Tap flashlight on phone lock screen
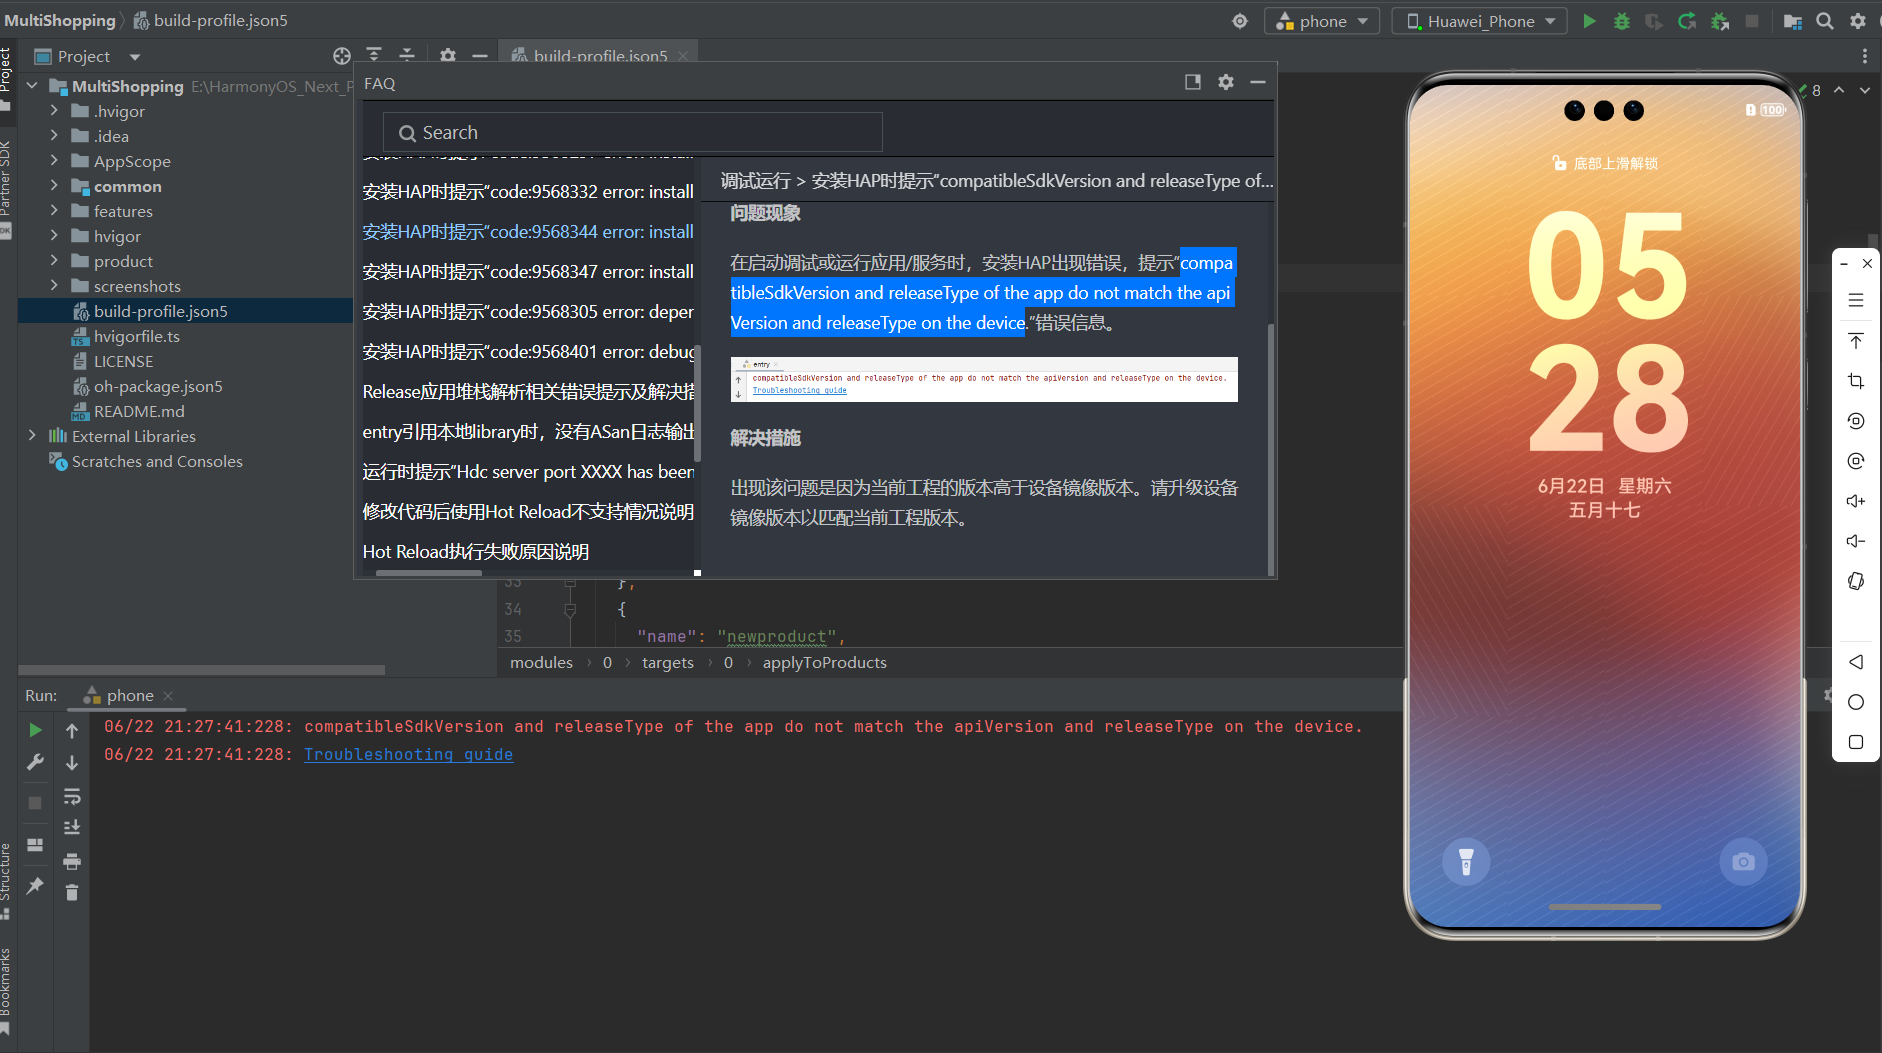This screenshot has height=1053, width=1882. 1466,862
